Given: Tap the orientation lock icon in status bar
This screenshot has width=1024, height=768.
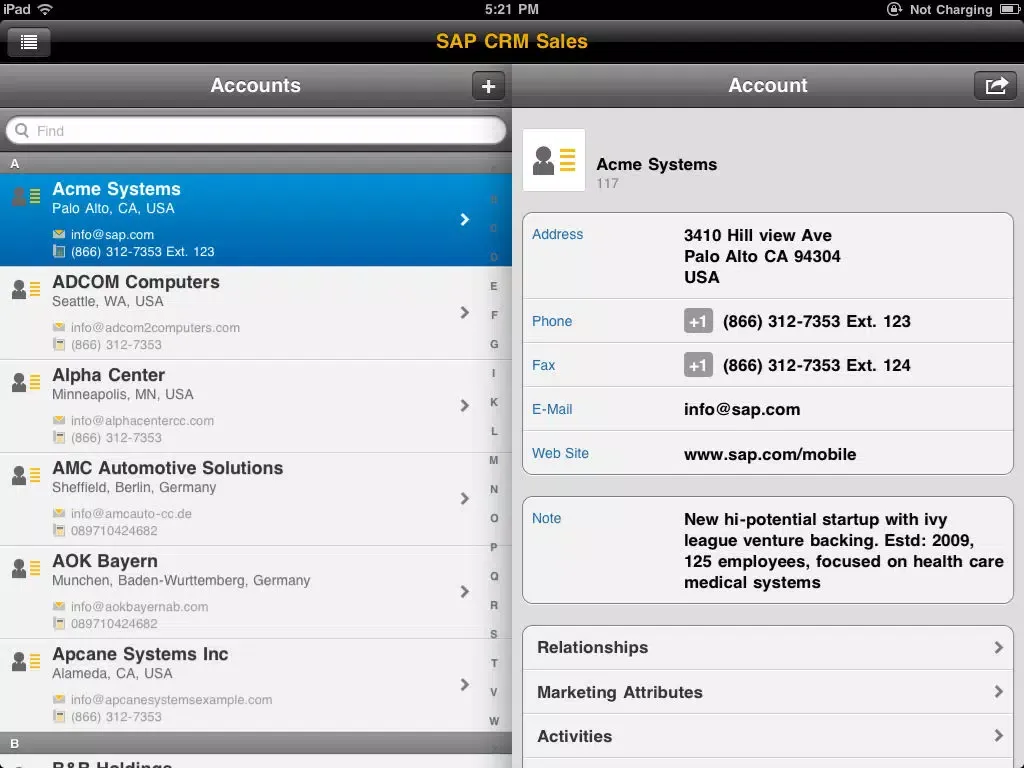Looking at the screenshot, I should pyautogui.click(x=894, y=9).
